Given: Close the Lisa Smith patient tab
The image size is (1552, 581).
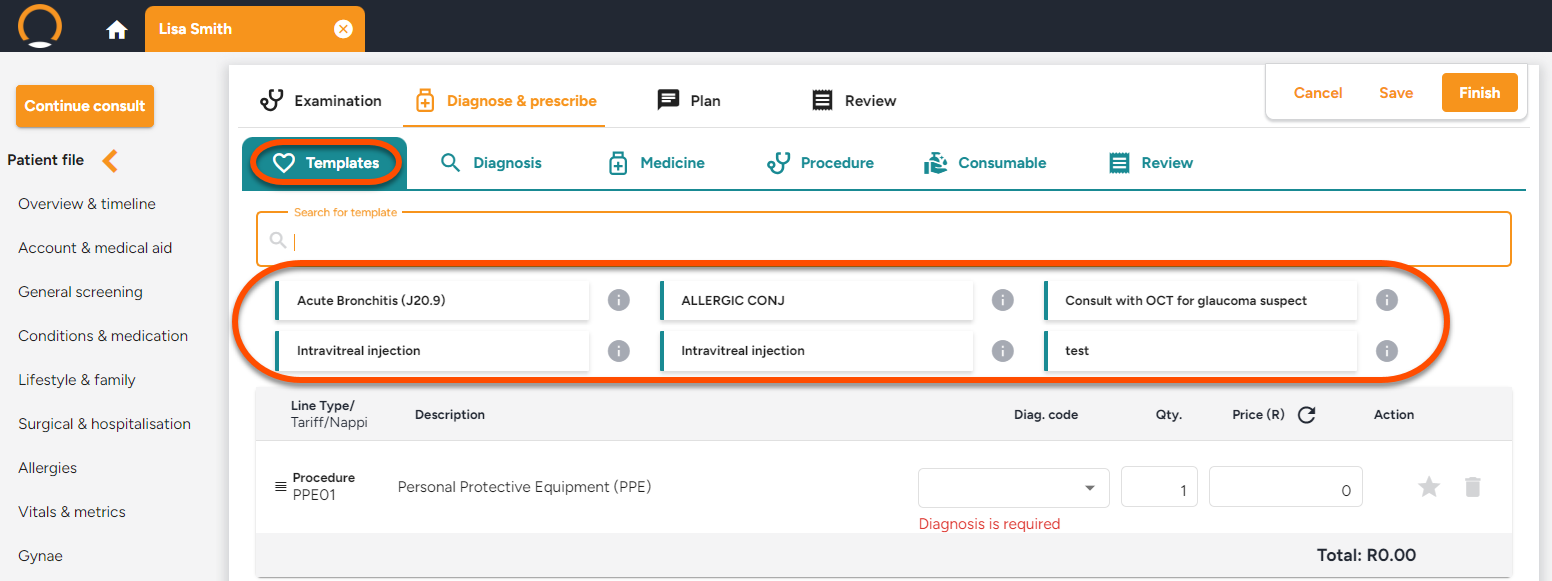Looking at the screenshot, I should pyautogui.click(x=343, y=29).
